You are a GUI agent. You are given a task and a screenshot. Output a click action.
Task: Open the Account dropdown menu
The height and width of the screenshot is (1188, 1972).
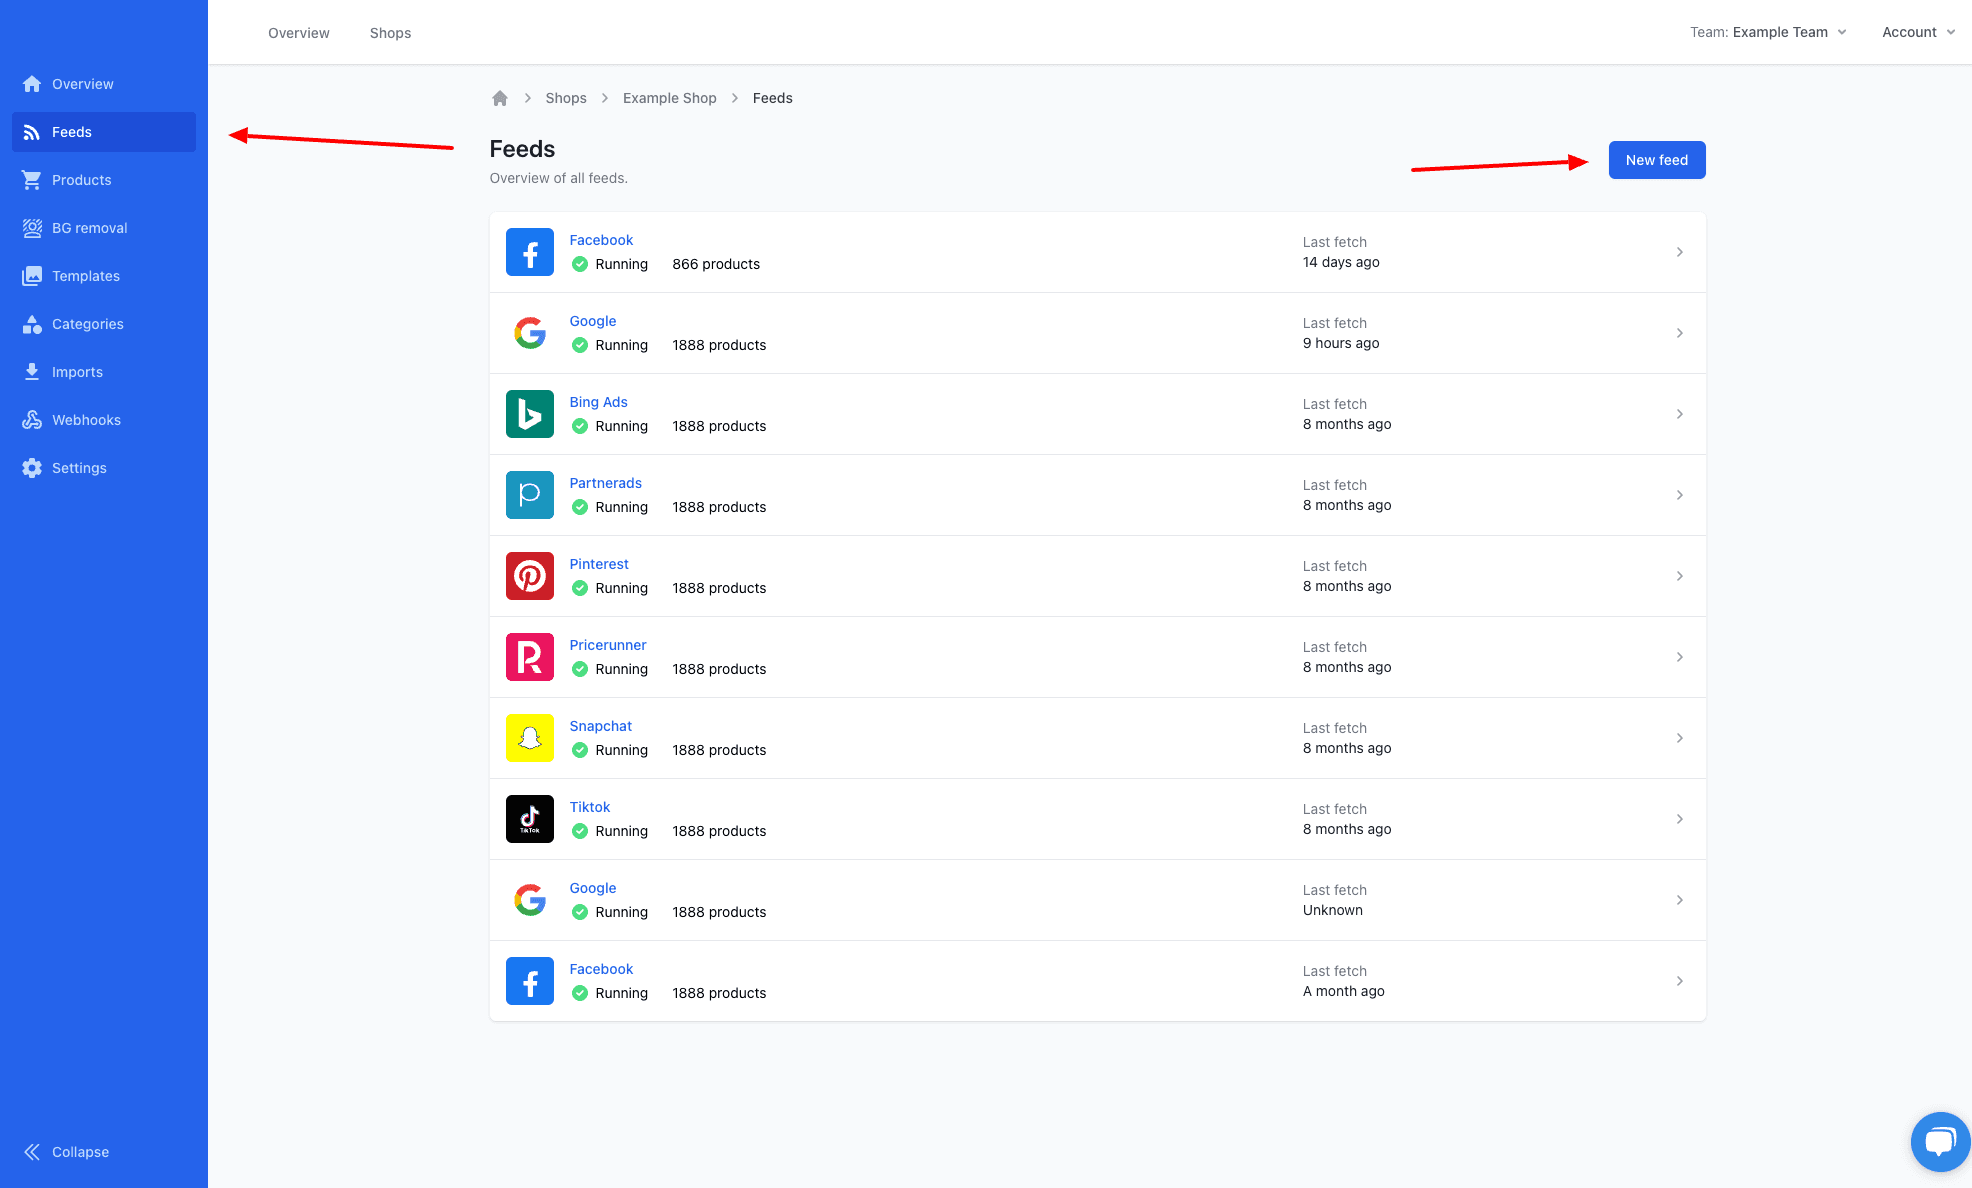[1918, 32]
